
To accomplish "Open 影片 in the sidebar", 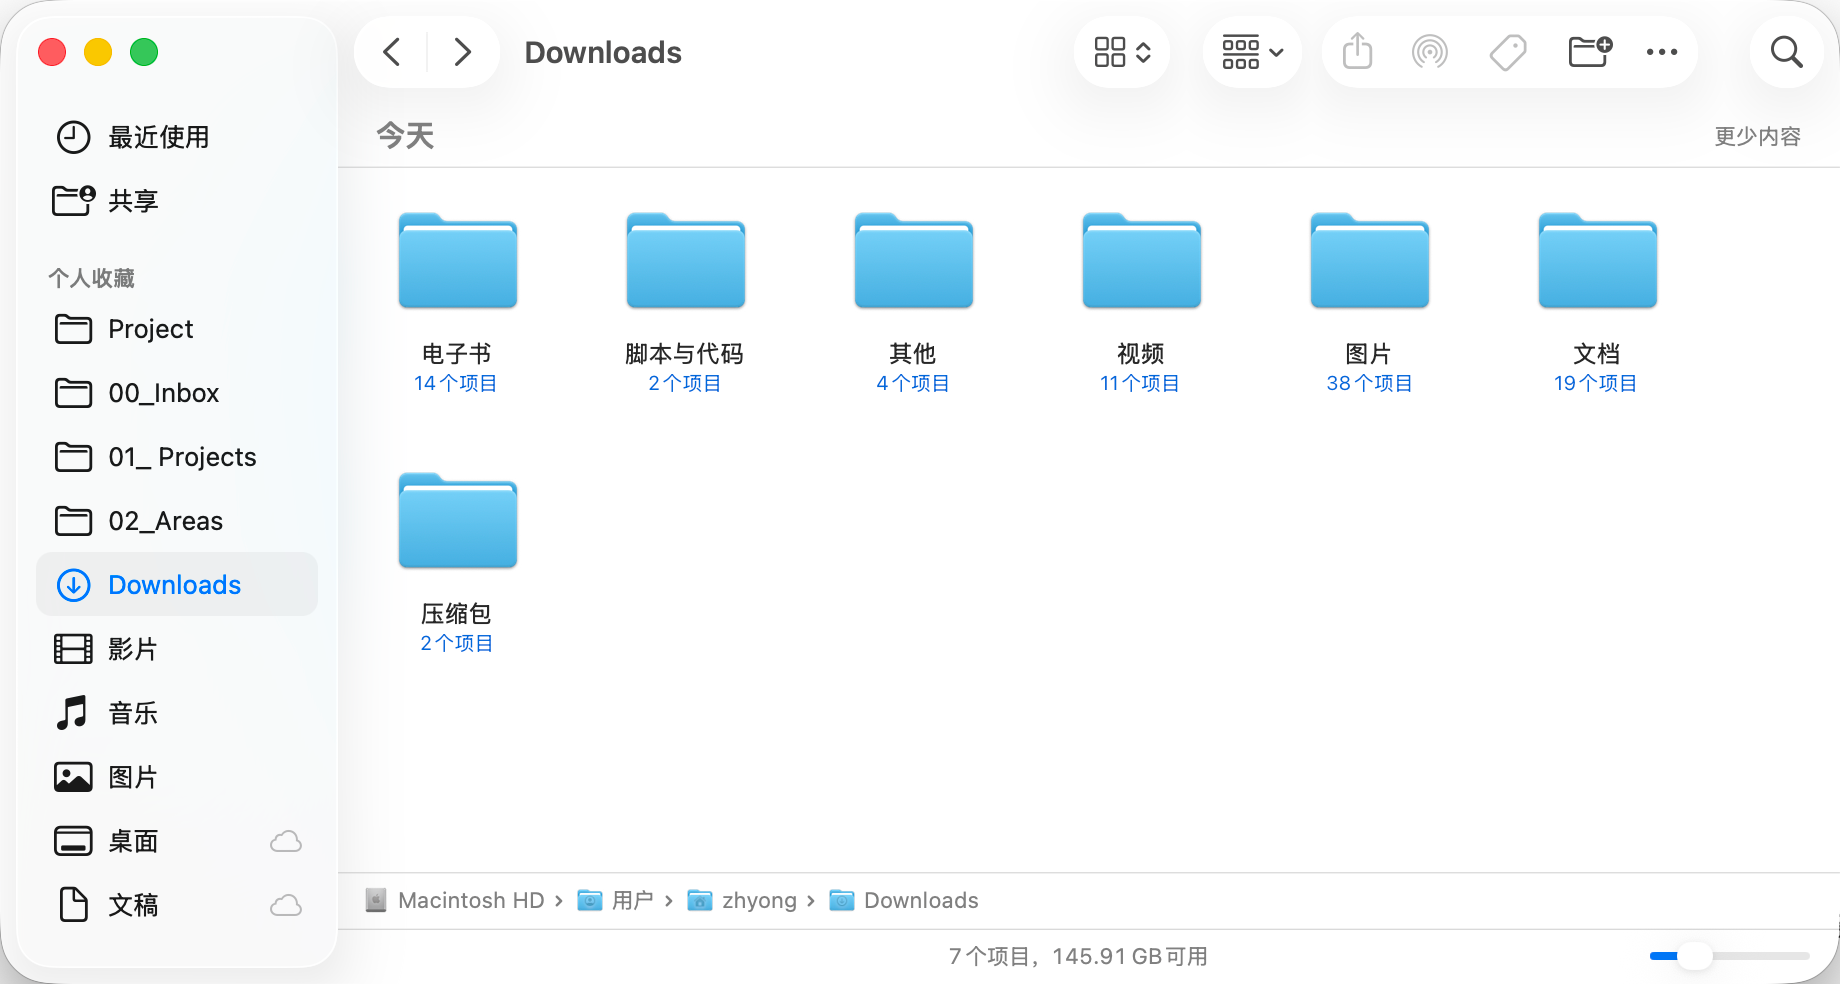I will 177,649.
